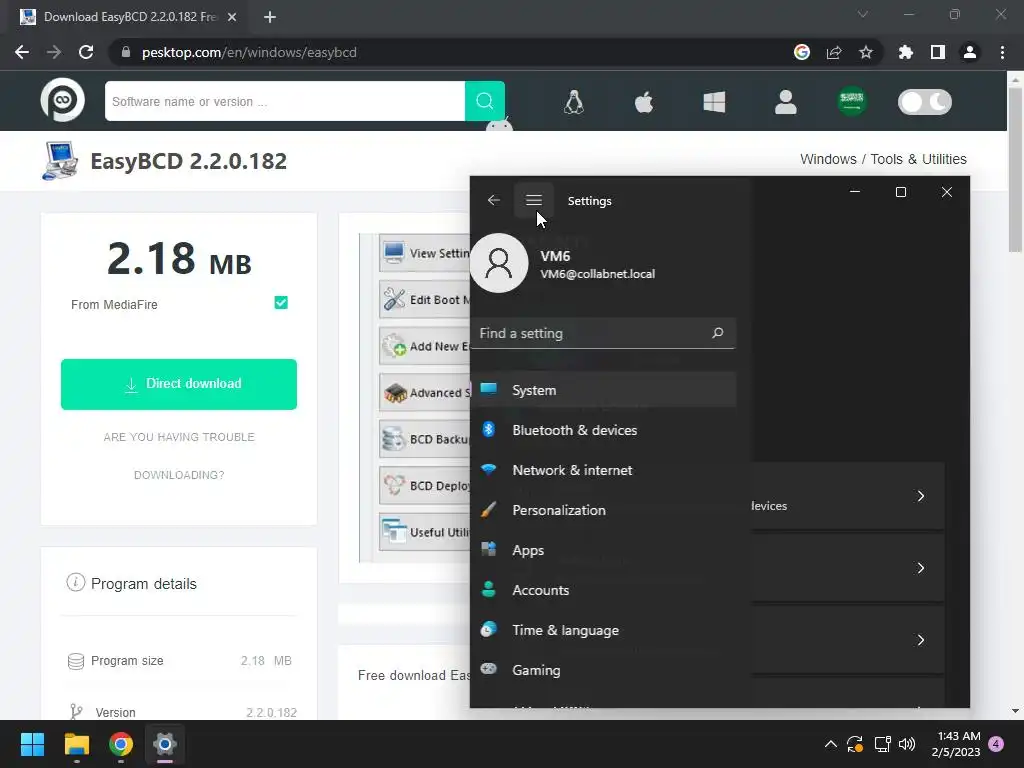Open File Explorer from taskbar
This screenshot has width=1024, height=768.
(77, 744)
